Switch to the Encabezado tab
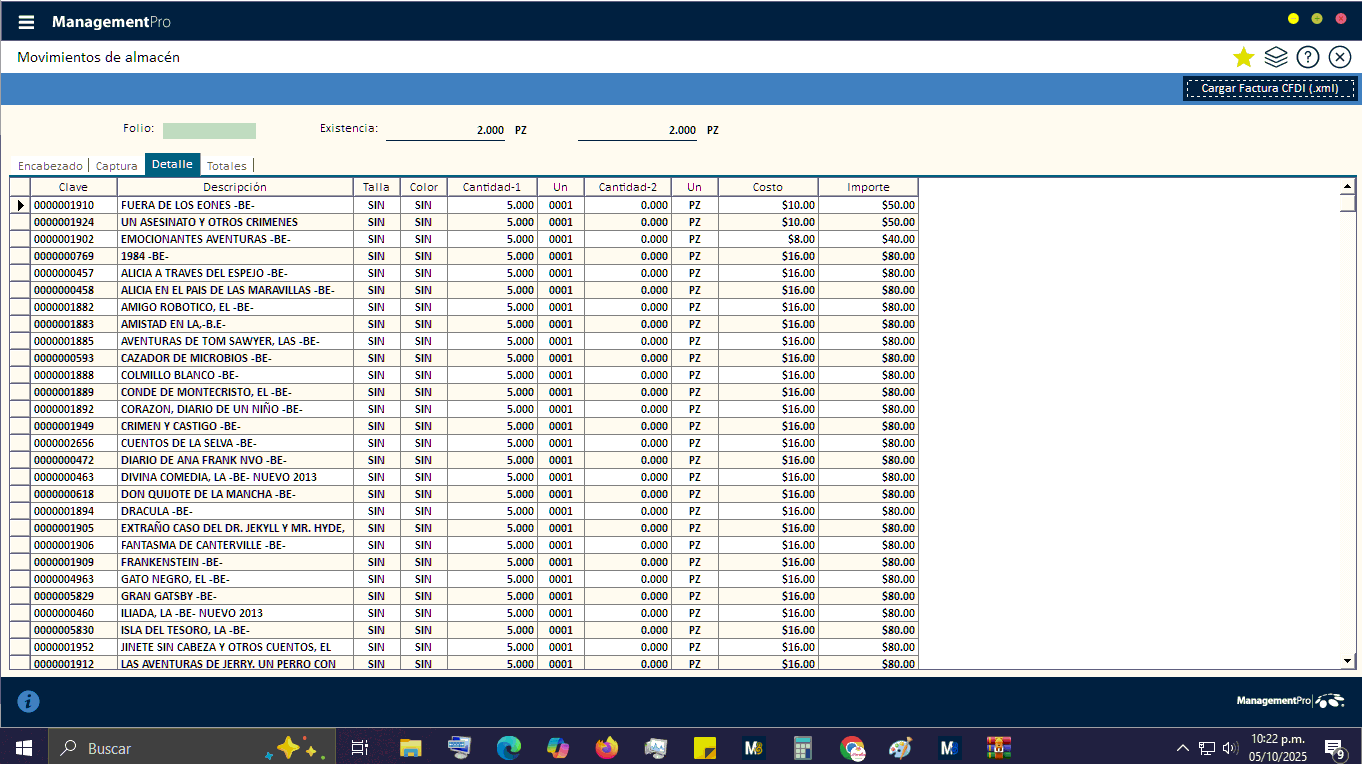Image resolution: width=1362 pixels, height=764 pixels. coord(50,166)
